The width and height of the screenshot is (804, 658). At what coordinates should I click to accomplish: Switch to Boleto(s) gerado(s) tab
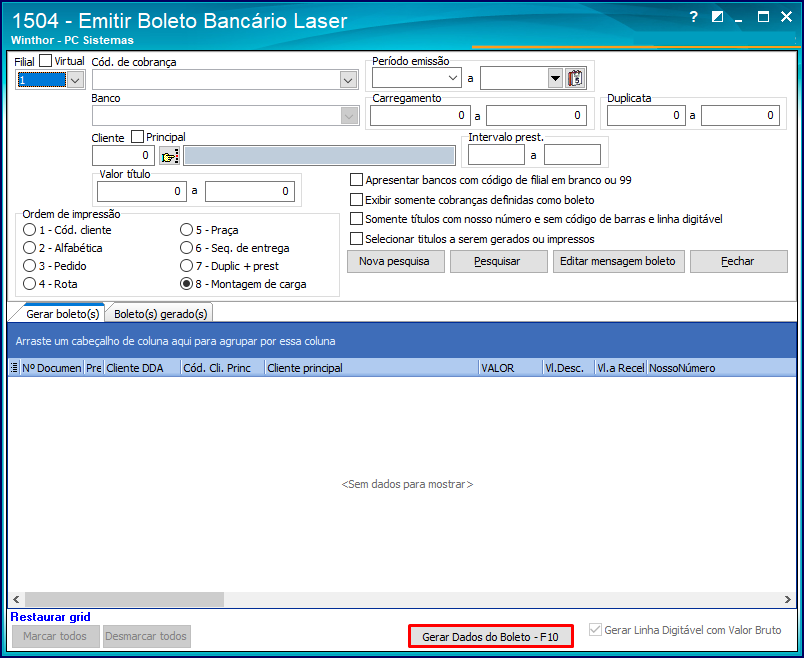[160, 314]
